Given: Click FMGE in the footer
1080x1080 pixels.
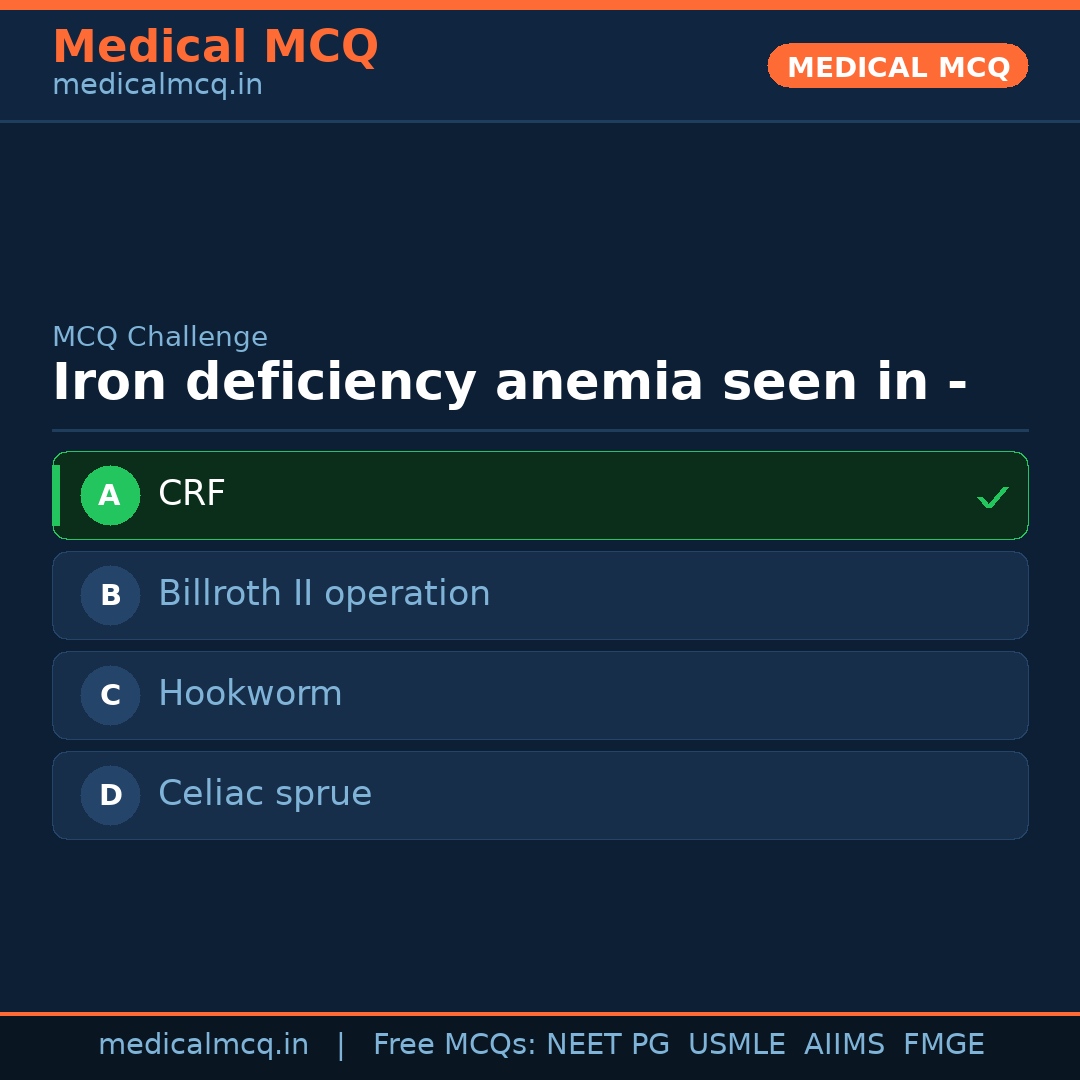Looking at the screenshot, I should click(x=943, y=1045).
